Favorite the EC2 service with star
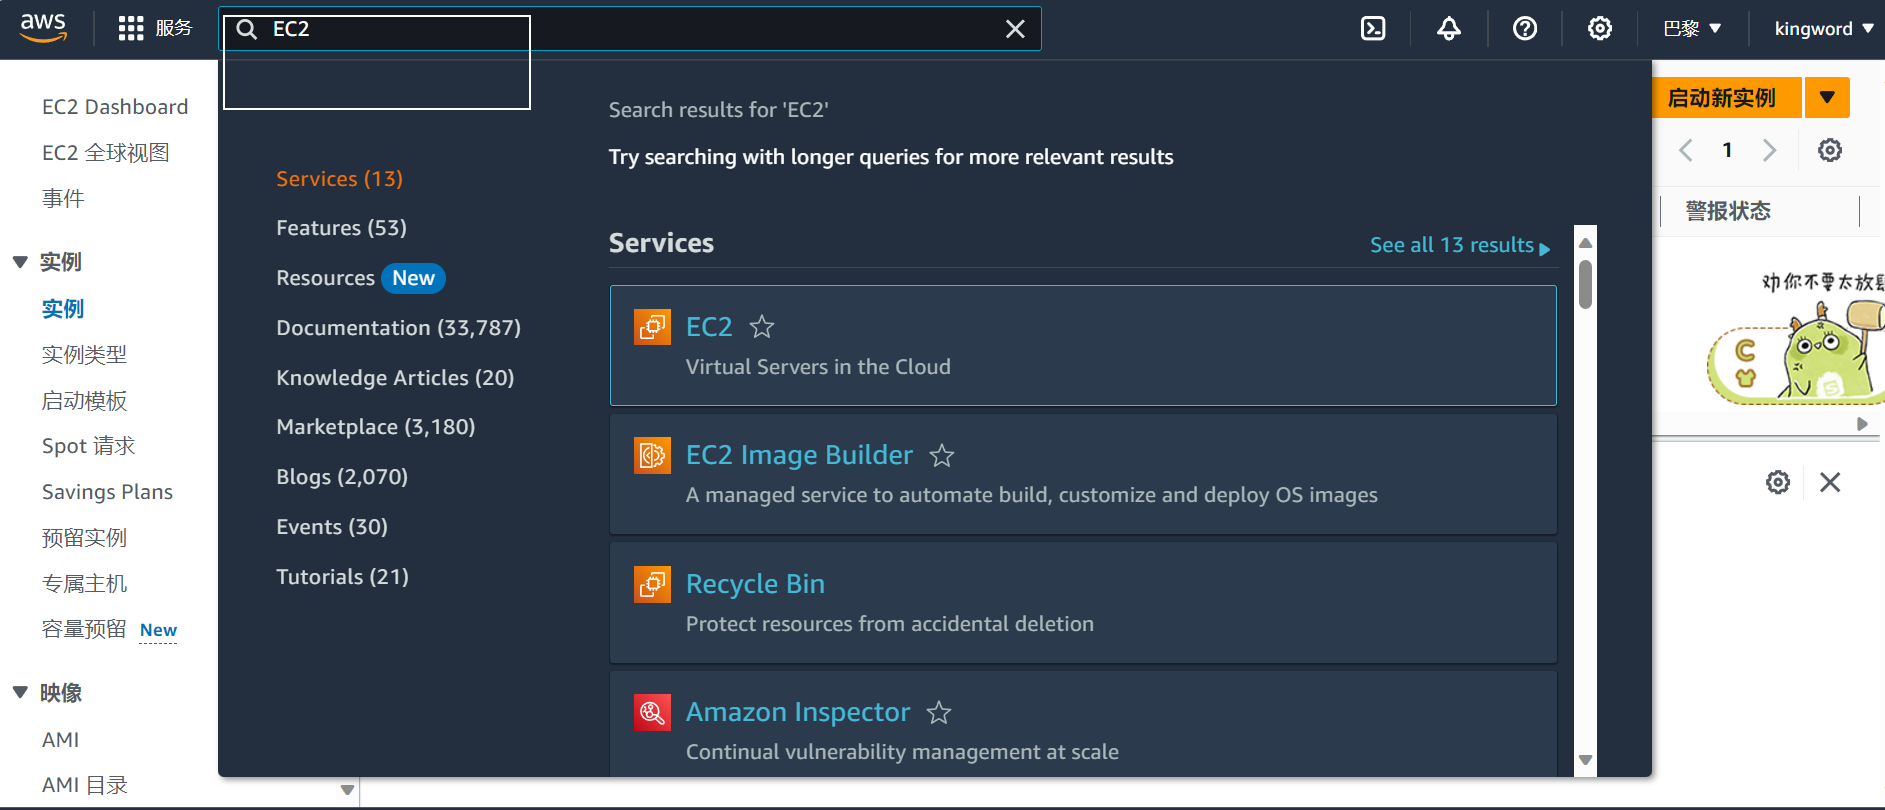Viewport: 1885px width, 810px height. (x=762, y=327)
